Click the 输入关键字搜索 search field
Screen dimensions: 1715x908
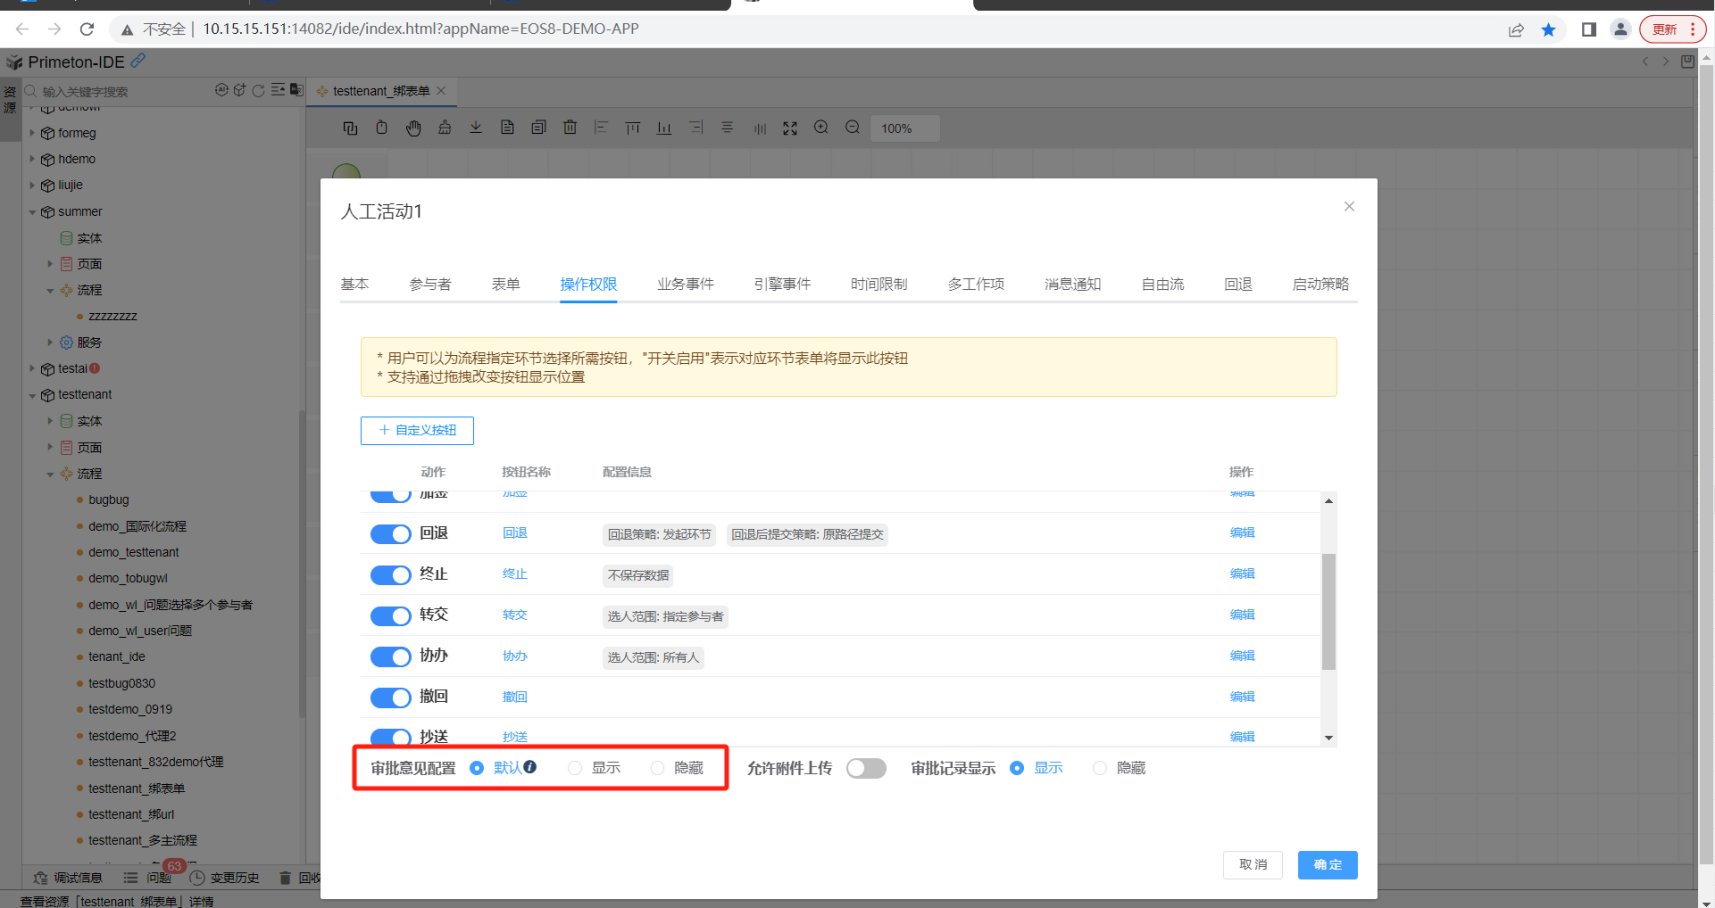click(120, 91)
